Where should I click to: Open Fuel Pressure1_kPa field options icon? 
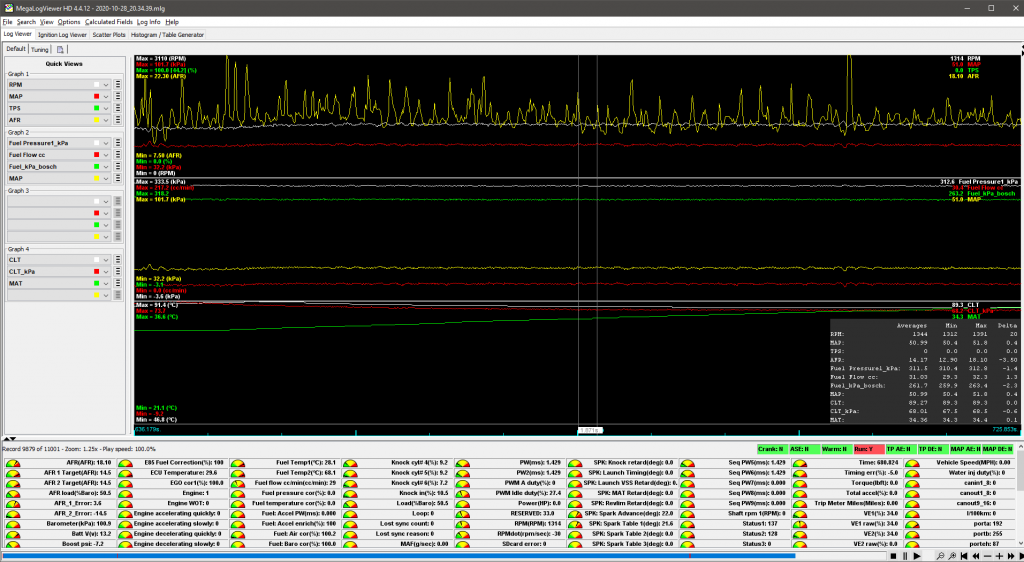118,143
